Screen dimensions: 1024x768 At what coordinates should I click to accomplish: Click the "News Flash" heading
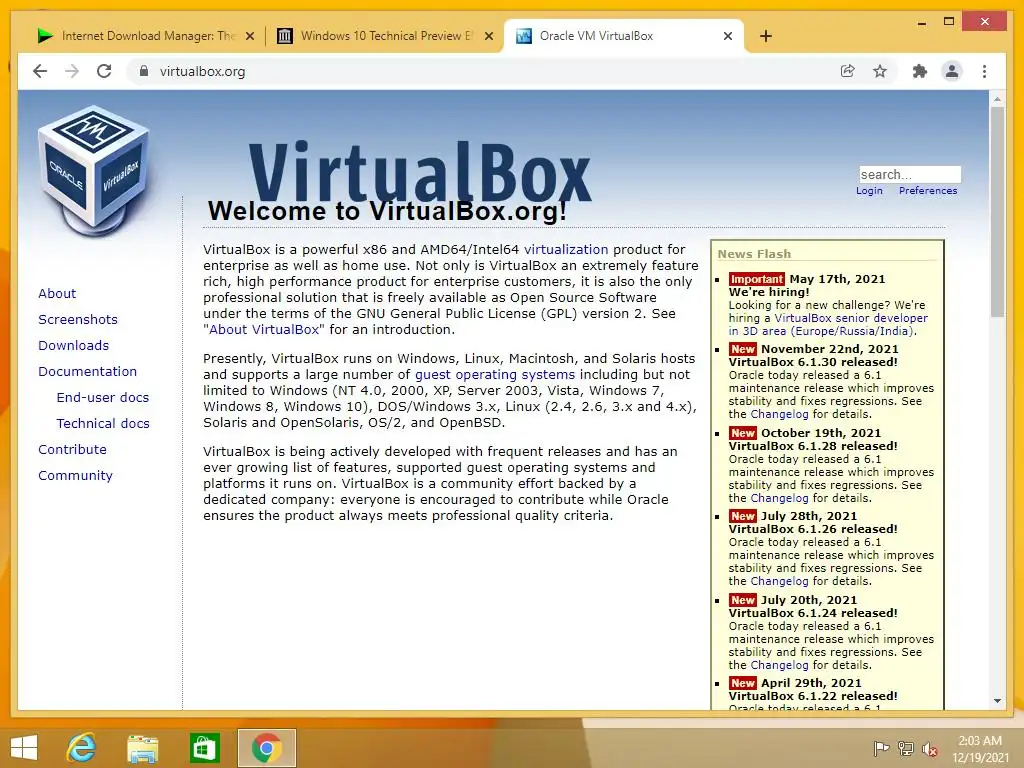click(754, 254)
